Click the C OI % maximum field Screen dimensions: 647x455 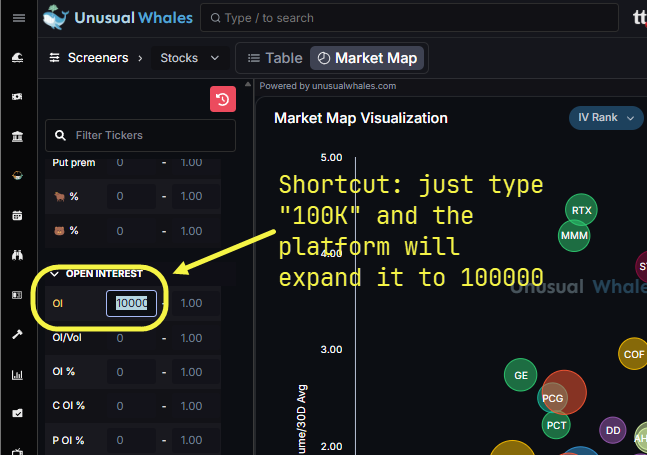coord(195,406)
